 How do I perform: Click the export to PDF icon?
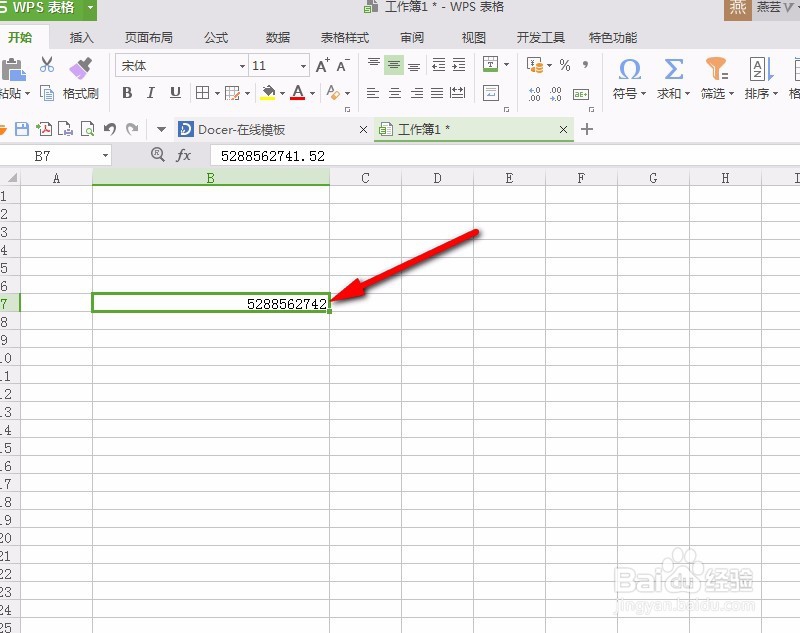coord(43,129)
